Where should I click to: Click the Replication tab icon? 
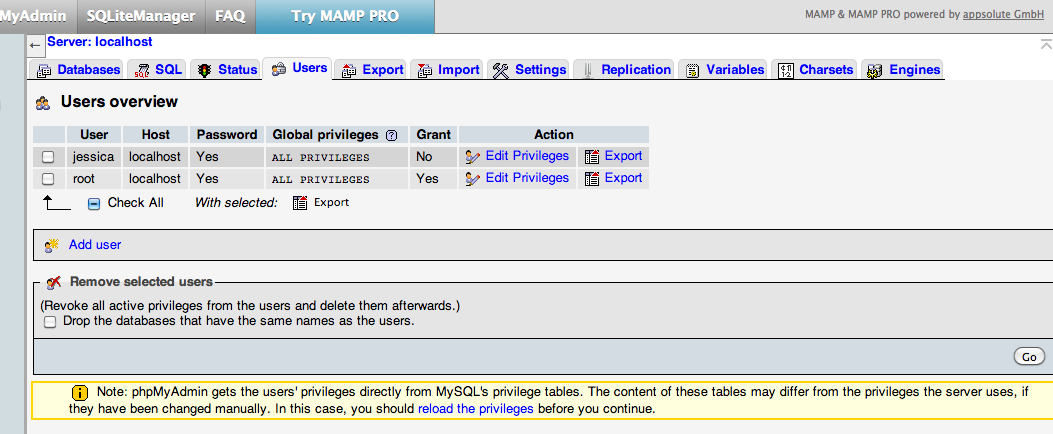[x=588, y=70]
